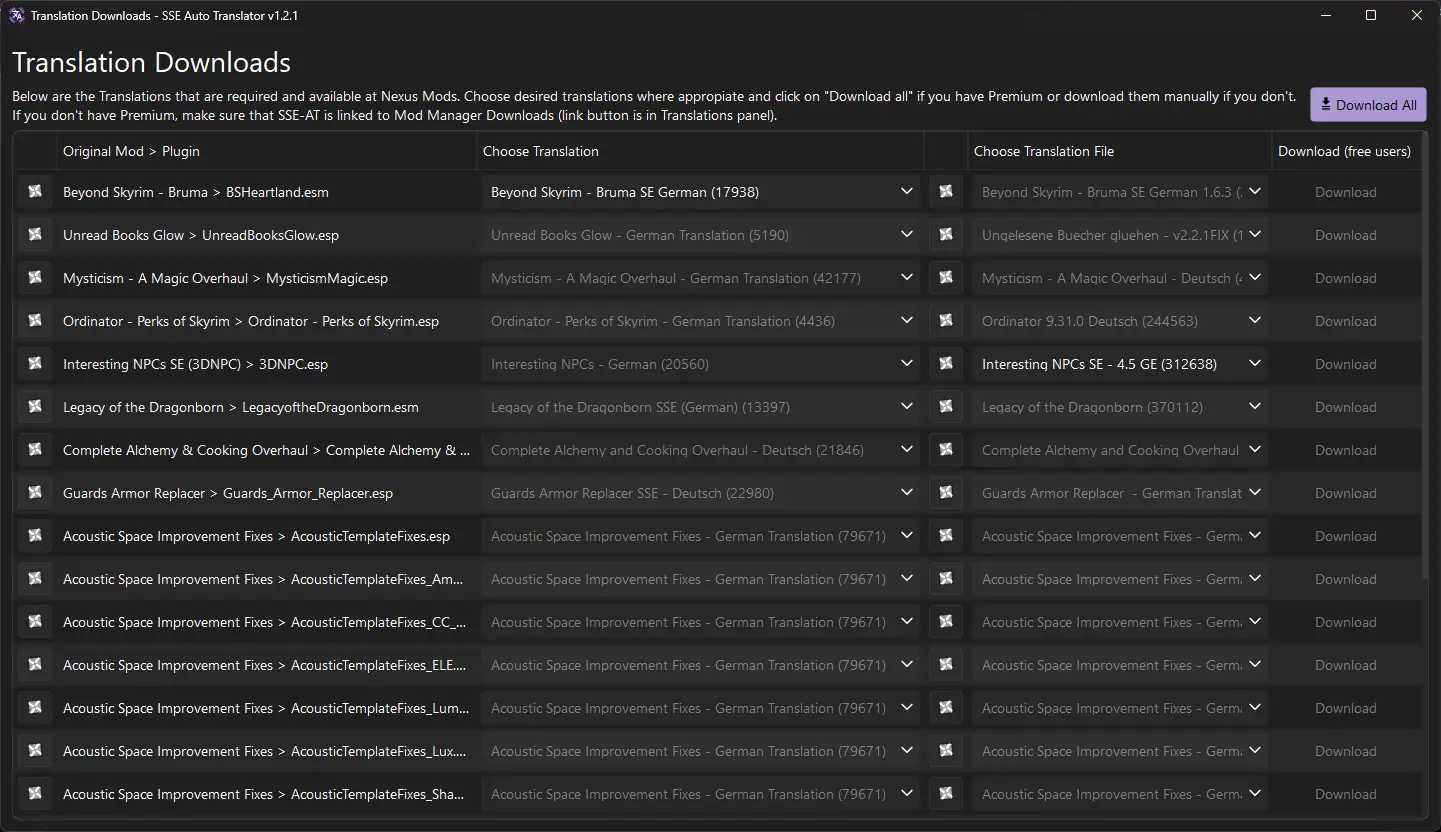This screenshot has width=1441, height=832.
Task: Click Download in Unread Books Glow row
Action: pos(1345,235)
